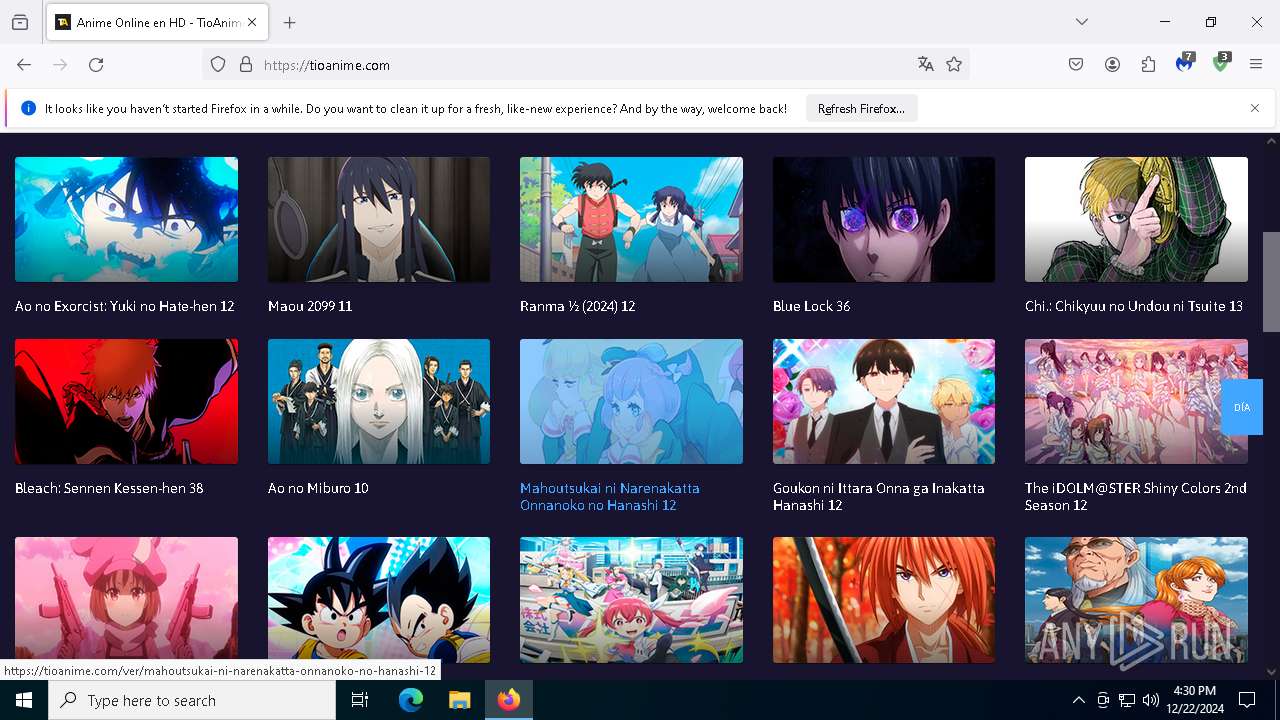Viewport: 1280px width, 720px height.
Task: Open Mahoutsukai ni Narenakatta thumbnail
Action: (x=631, y=401)
